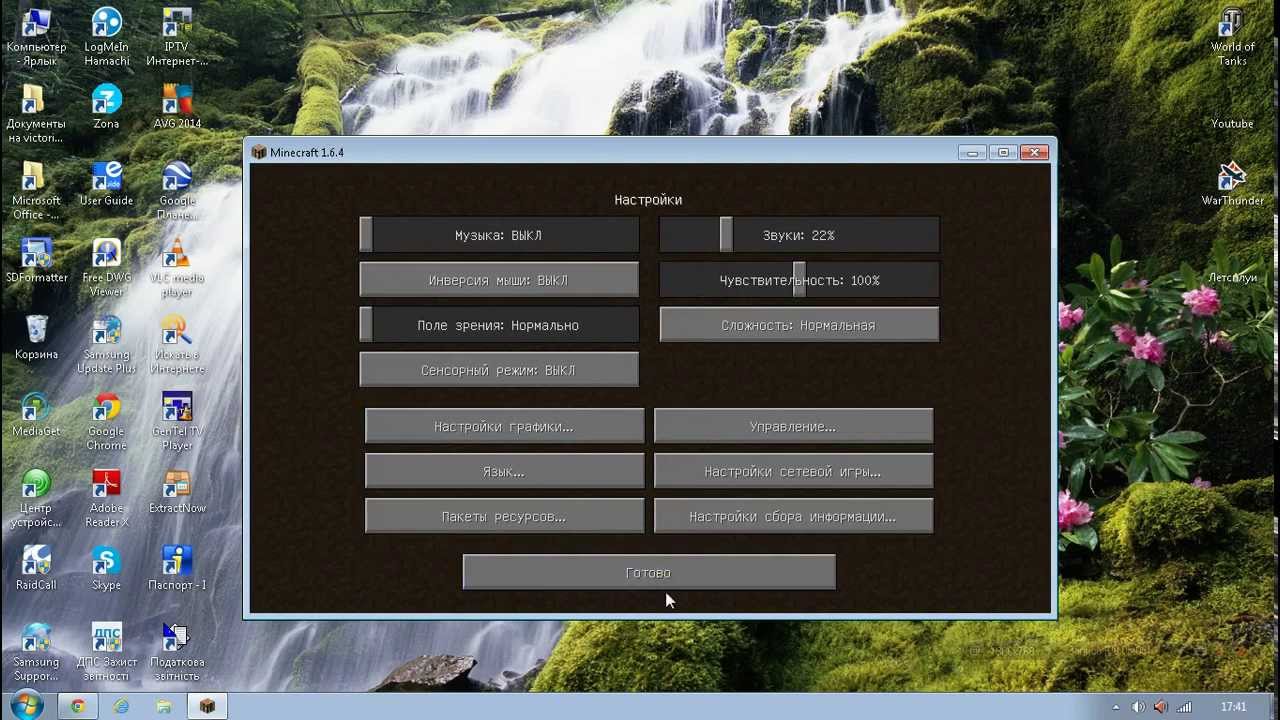The height and width of the screenshot is (720, 1280).
Task: Open Документы на victori folder icon
Action: point(36,114)
